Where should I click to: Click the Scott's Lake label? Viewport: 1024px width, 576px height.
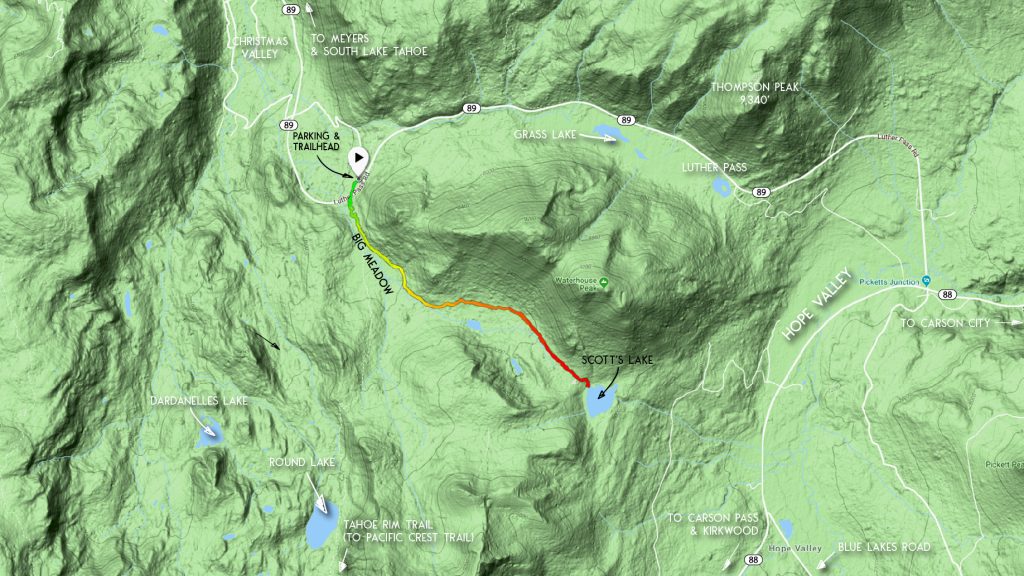coord(617,360)
